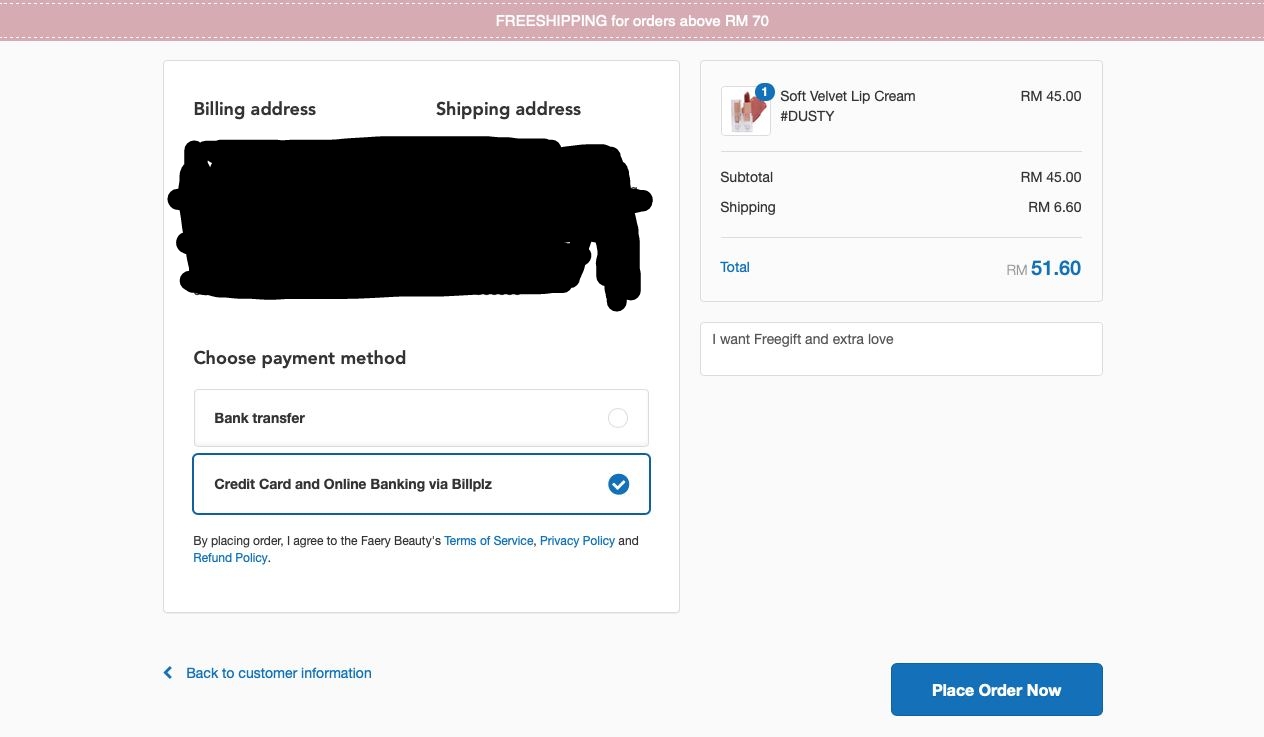This screenshot has height=737, width=1264.
Task: Click the 'Shipping address' heading
Action: point(508,109)
